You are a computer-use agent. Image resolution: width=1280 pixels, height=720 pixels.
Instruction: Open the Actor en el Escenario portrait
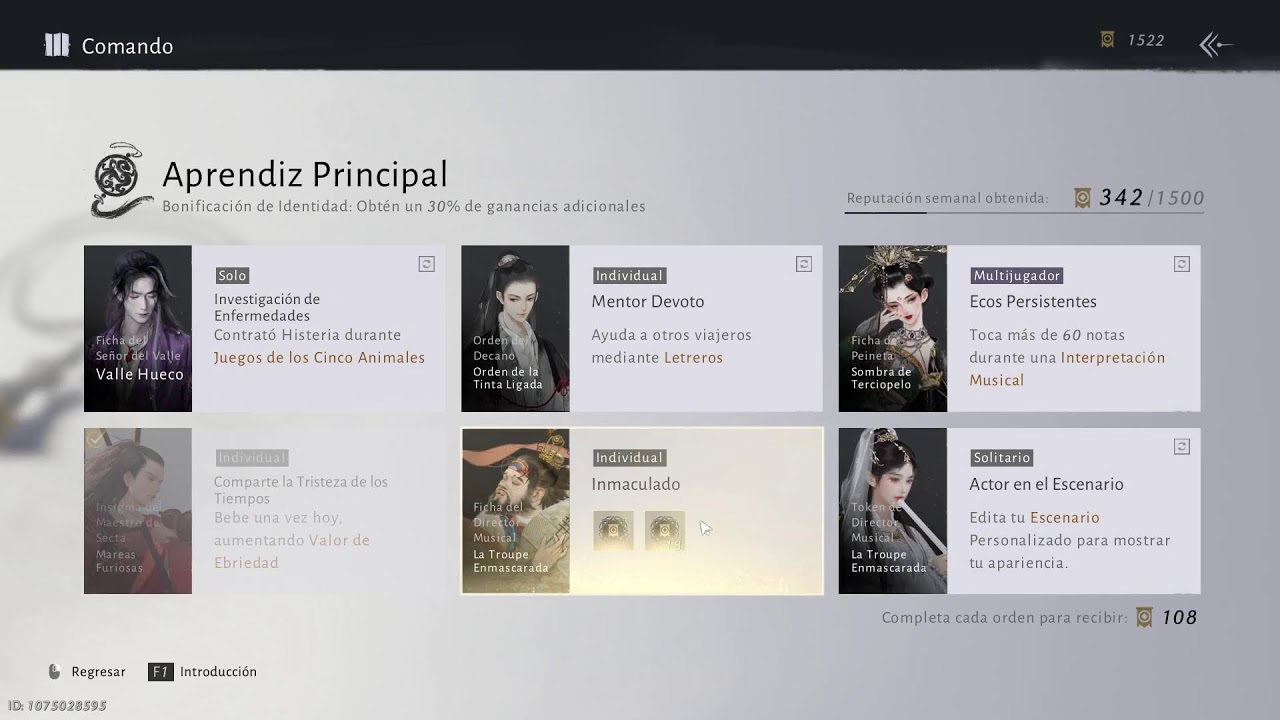coord(892,511)
